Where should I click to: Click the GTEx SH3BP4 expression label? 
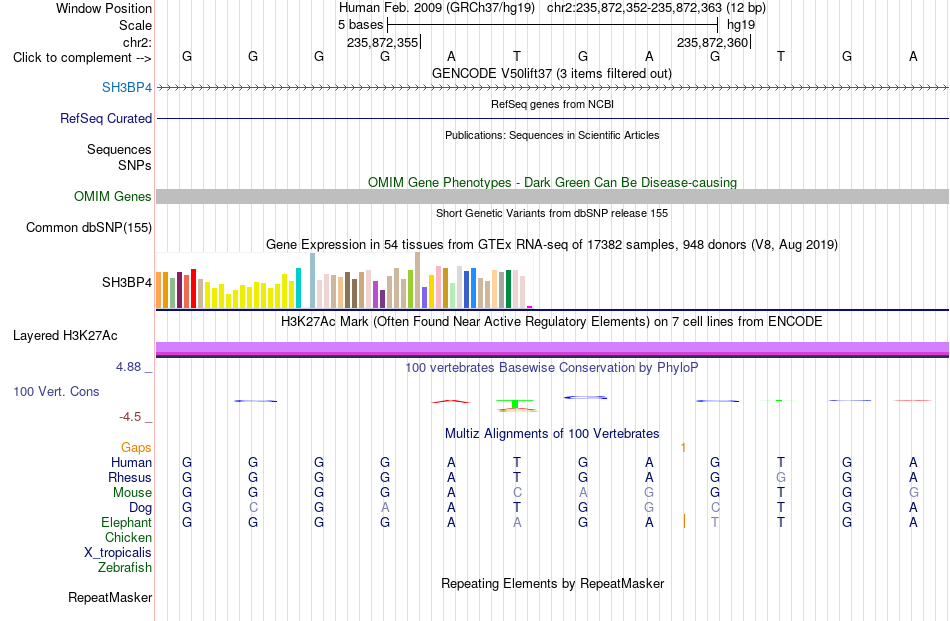tap(127, 282)
